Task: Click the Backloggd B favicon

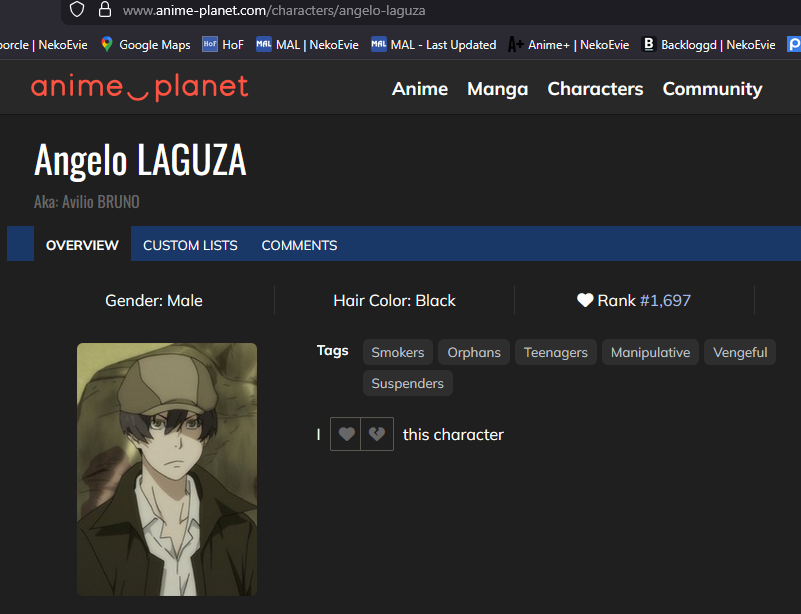Action: pyautogui.click(x=649, y=44)
